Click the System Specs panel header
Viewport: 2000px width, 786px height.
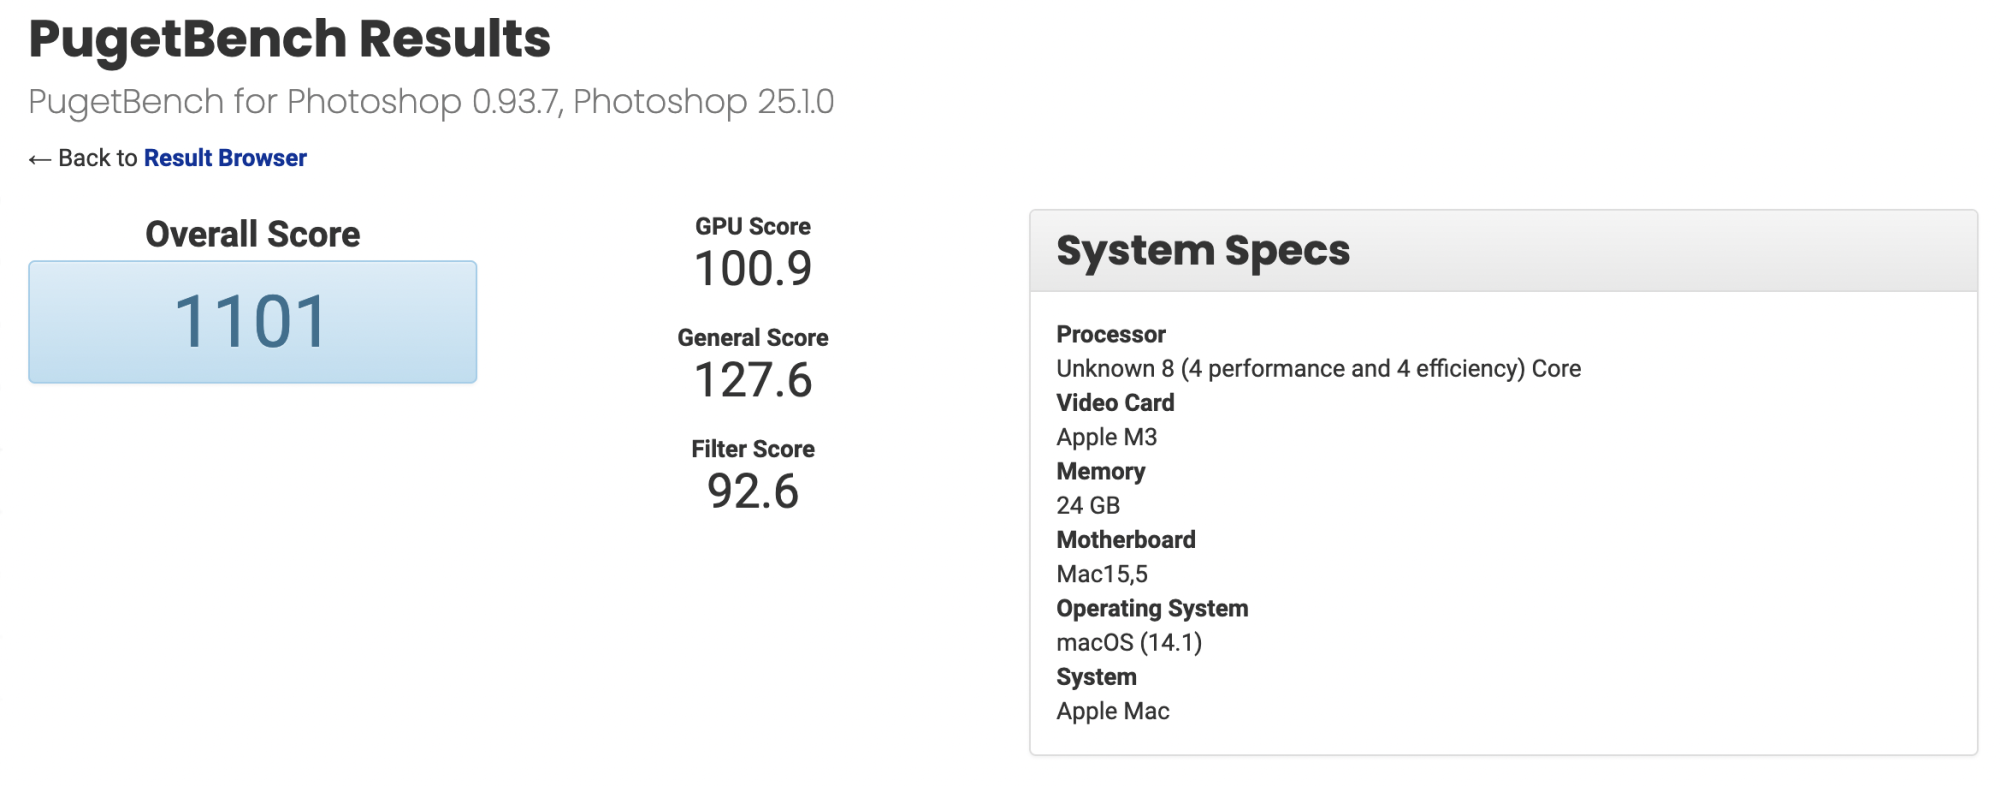1503,251
